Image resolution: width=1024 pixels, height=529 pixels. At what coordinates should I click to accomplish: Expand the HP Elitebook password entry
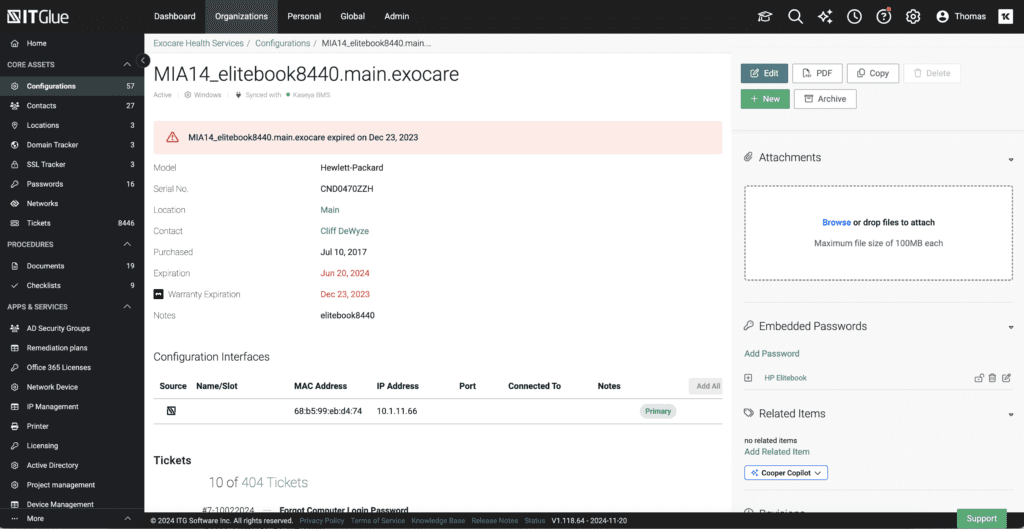click(x=748, y=378)
